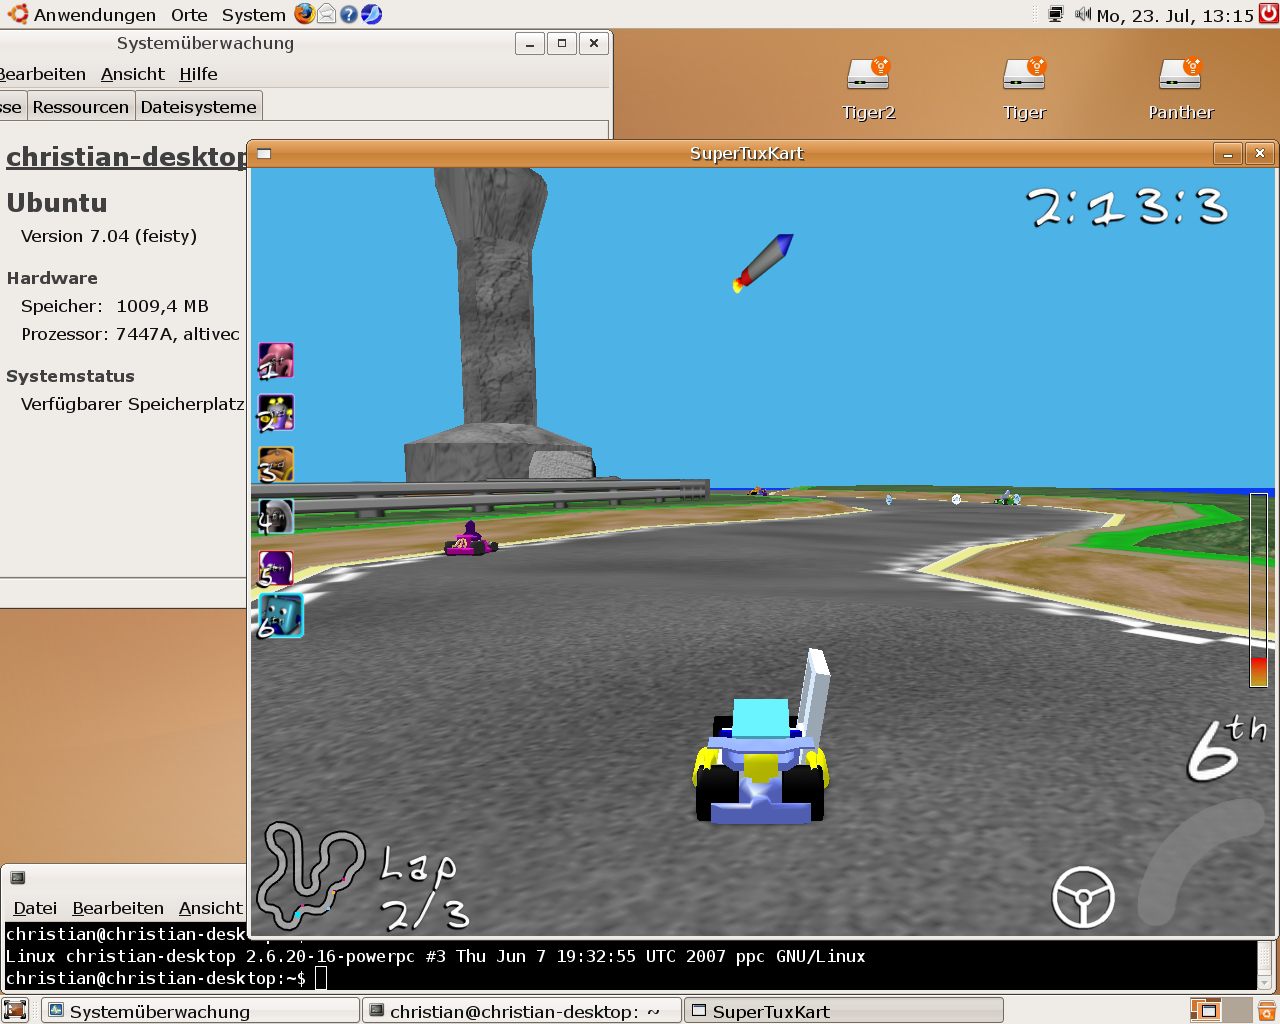Screen dimensions: 1280x1024
Task: Open the mail client launcher icon
Action: coord(326,14)
